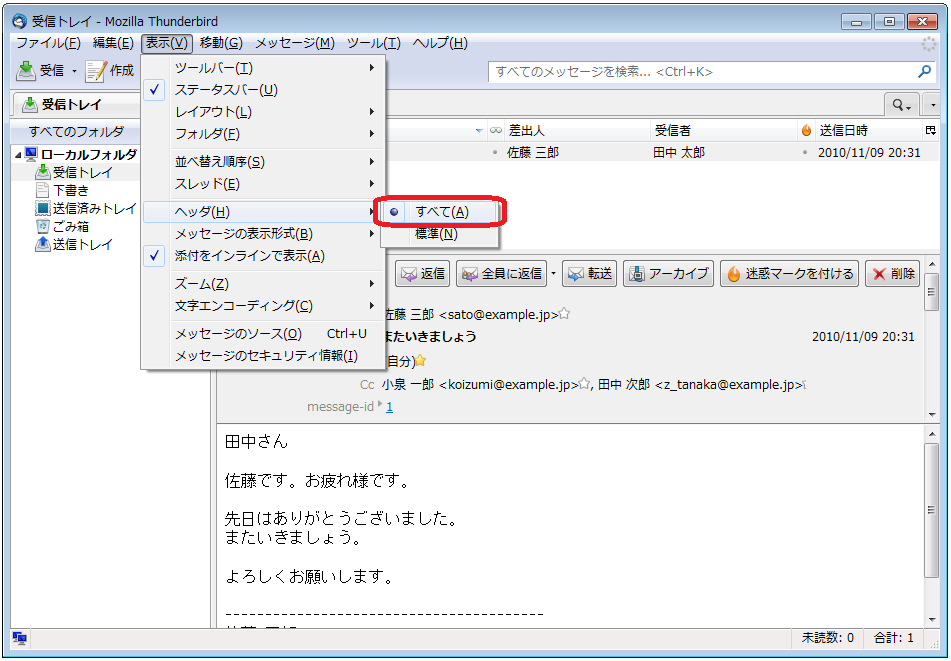Click 全員に返信 reply all button

click(502, 274)
